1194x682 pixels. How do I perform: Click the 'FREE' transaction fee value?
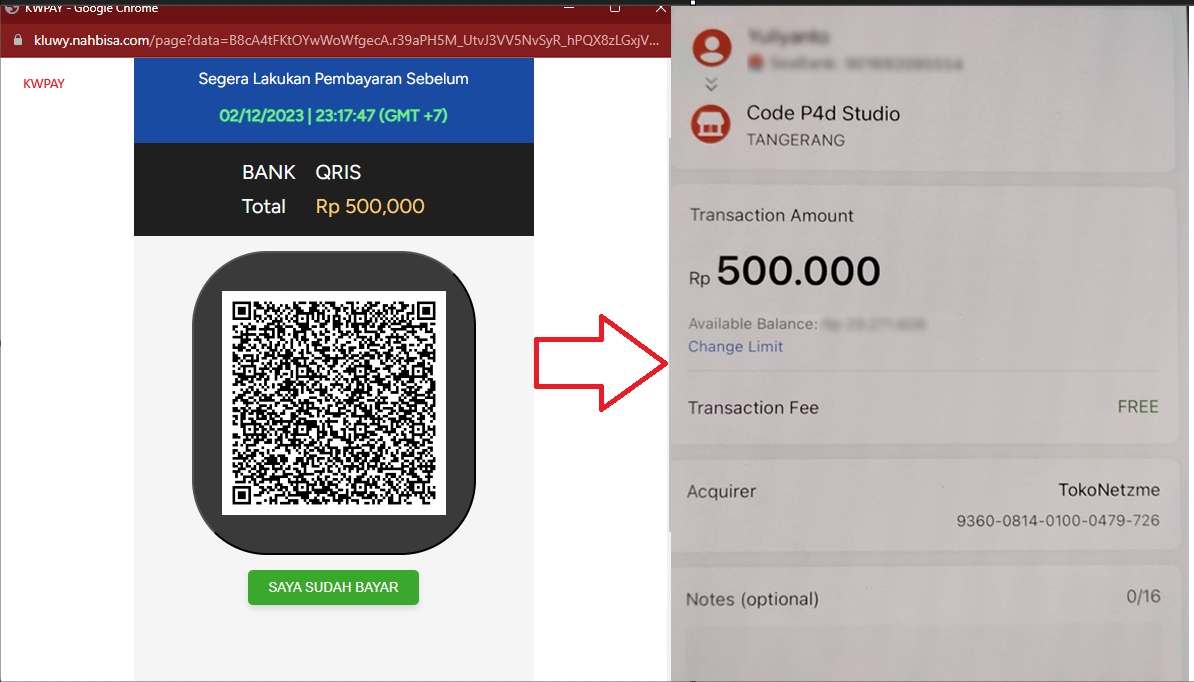[x=1138, y=406]
